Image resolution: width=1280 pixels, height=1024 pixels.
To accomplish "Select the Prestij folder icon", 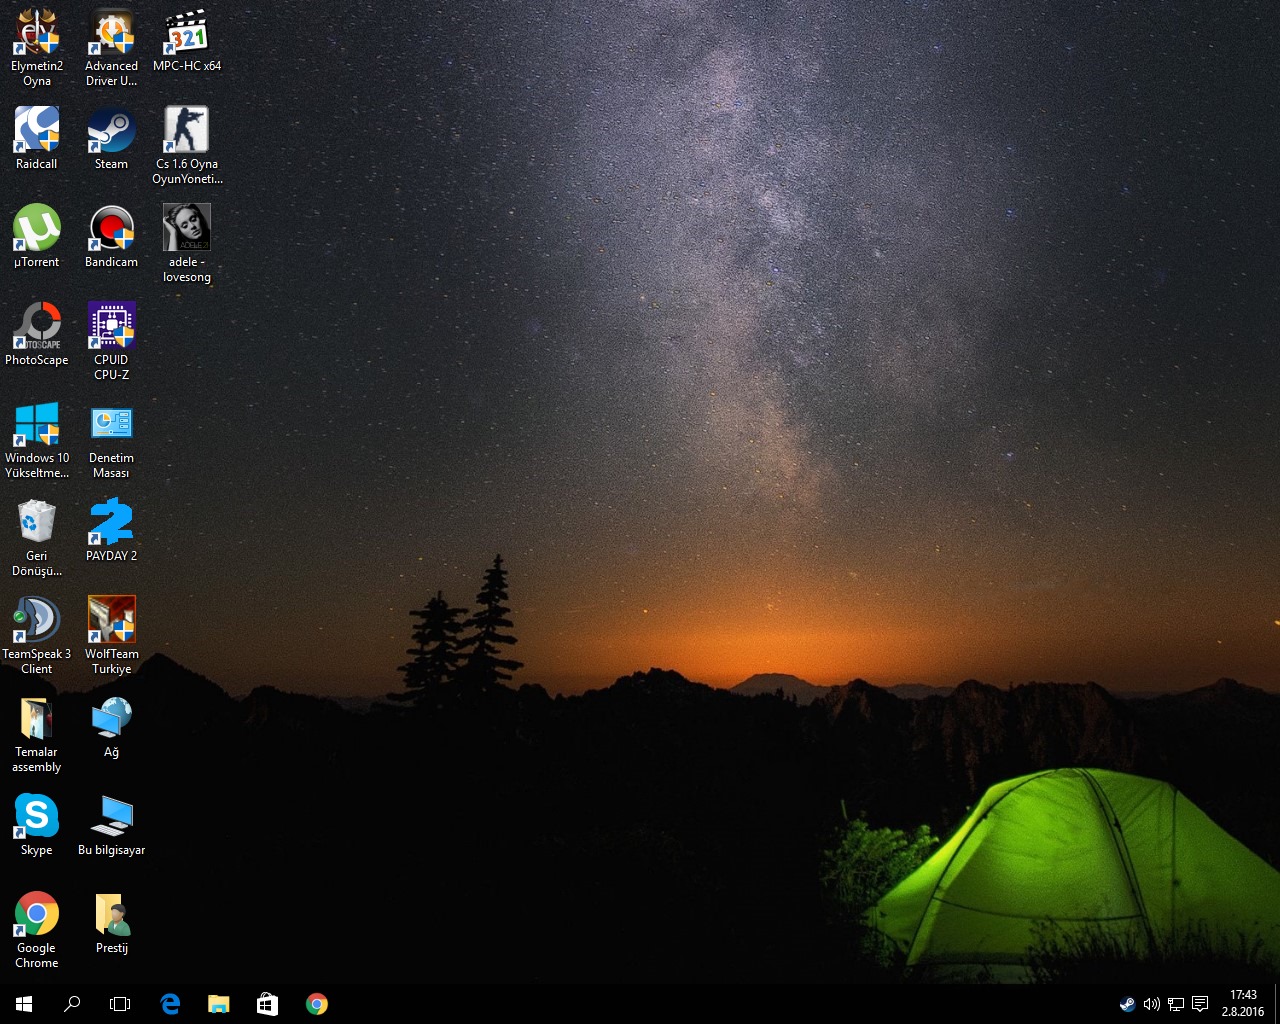I will coord(111,922).
